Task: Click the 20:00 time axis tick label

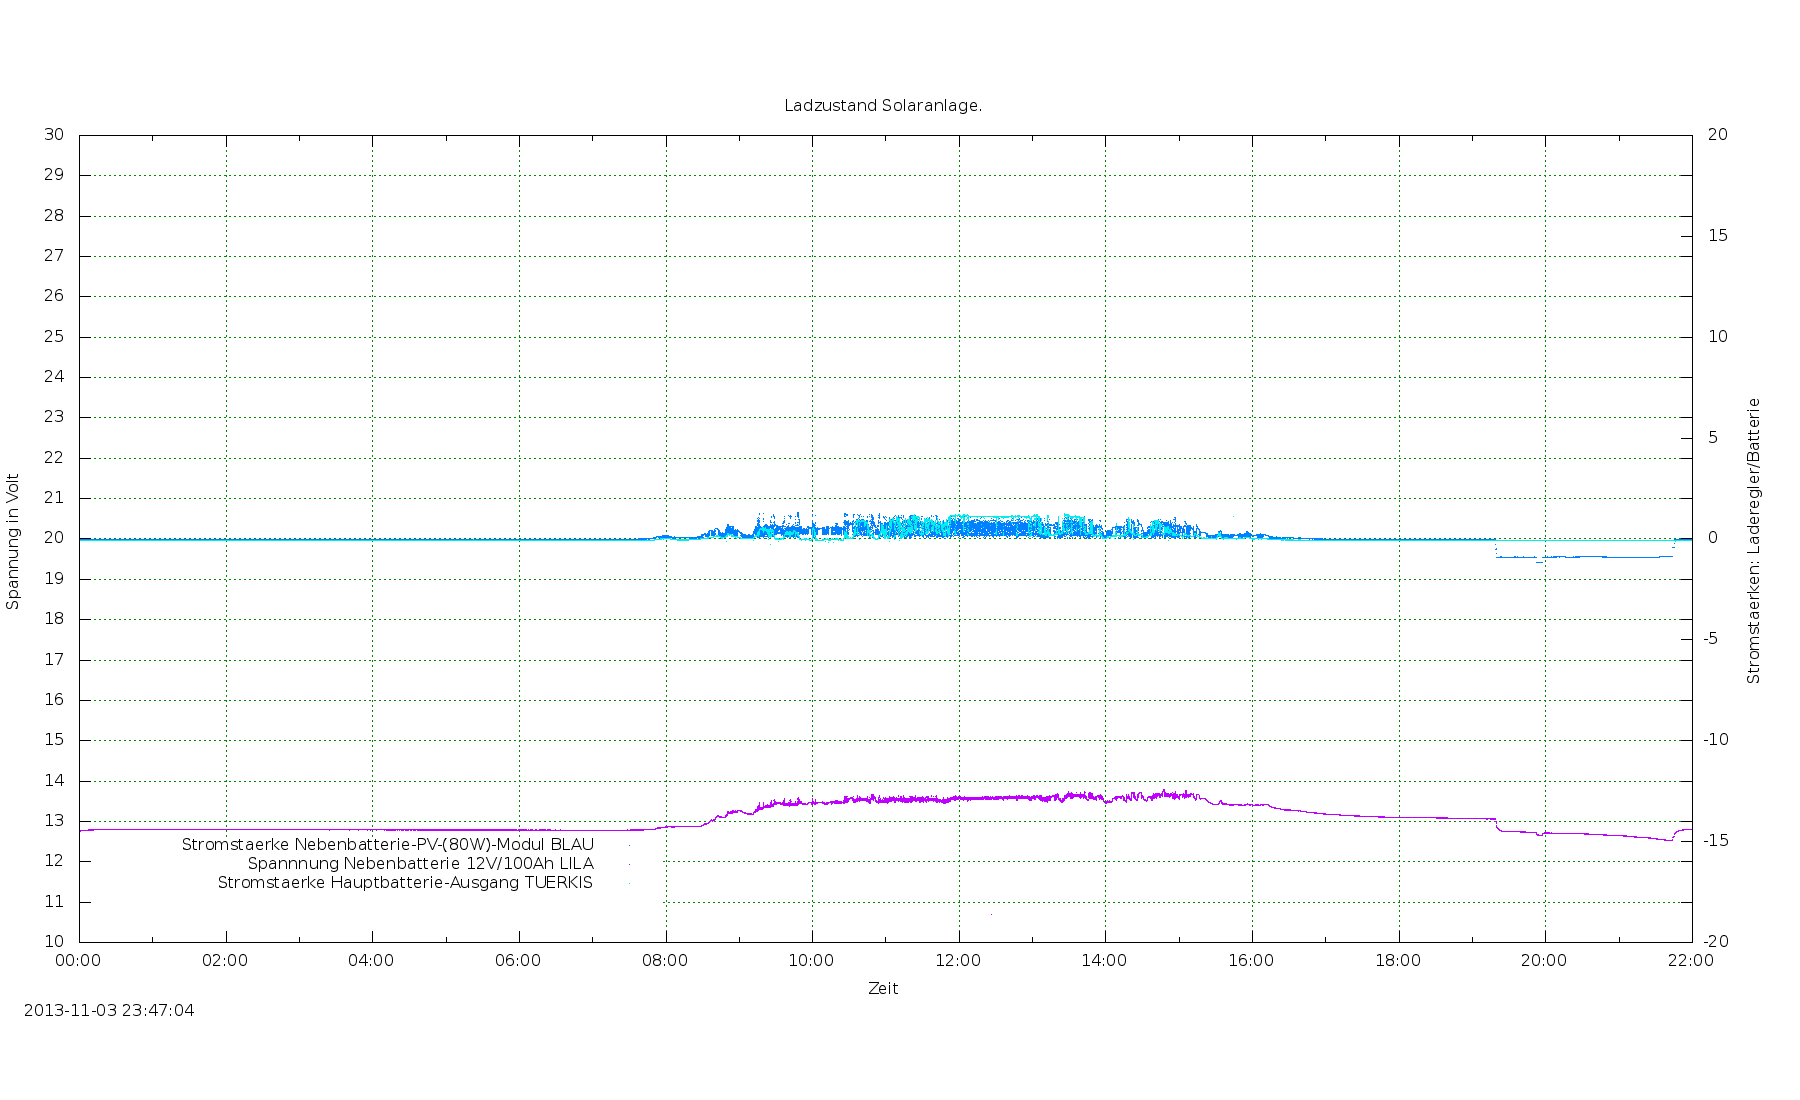Action: tap(1544, 961)
